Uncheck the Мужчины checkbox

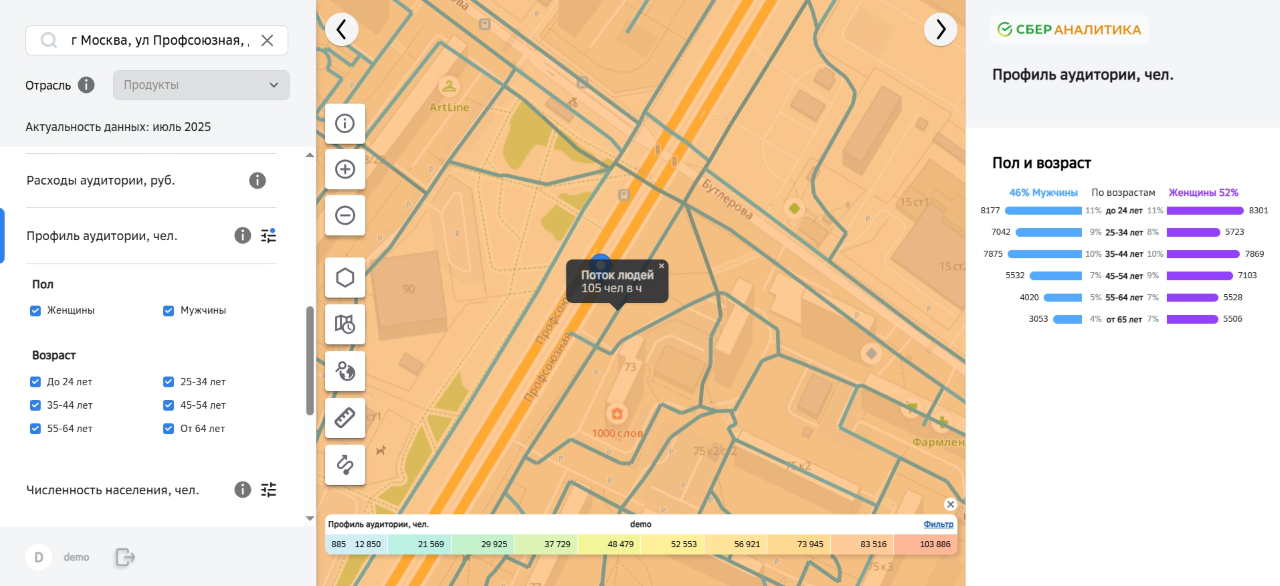click(x=169, y=311)
